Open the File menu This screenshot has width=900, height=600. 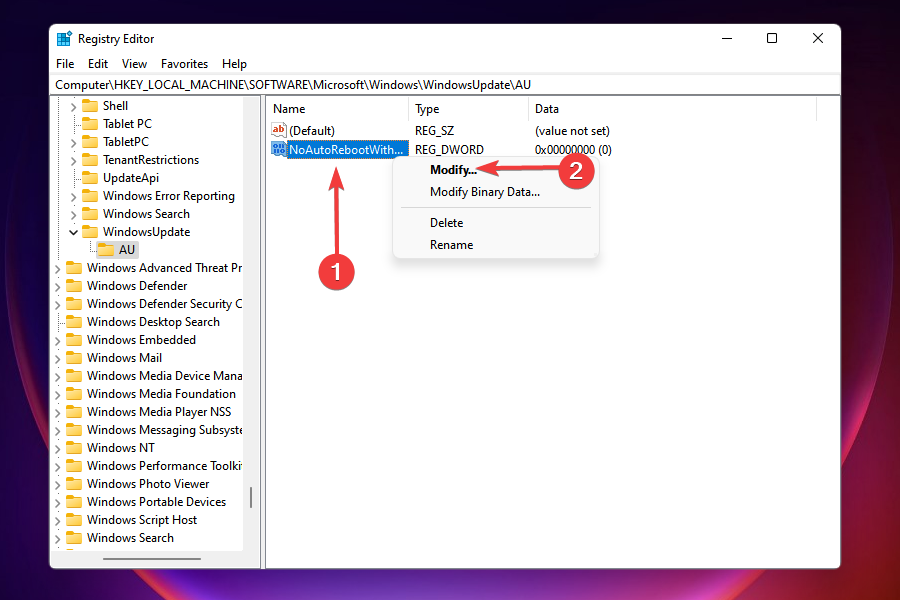65,64
